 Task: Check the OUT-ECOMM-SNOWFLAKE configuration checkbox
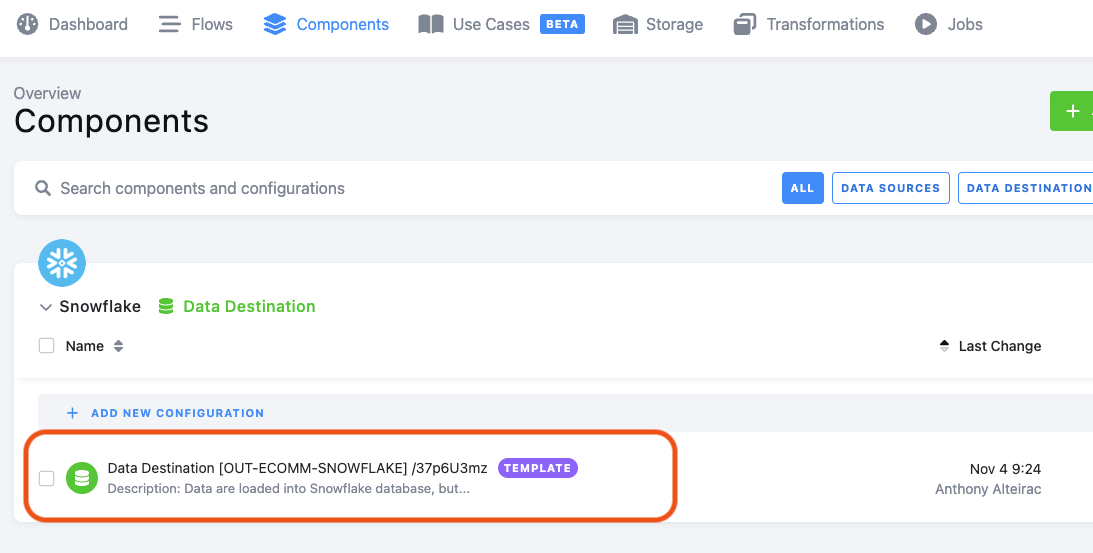(47, 478)
